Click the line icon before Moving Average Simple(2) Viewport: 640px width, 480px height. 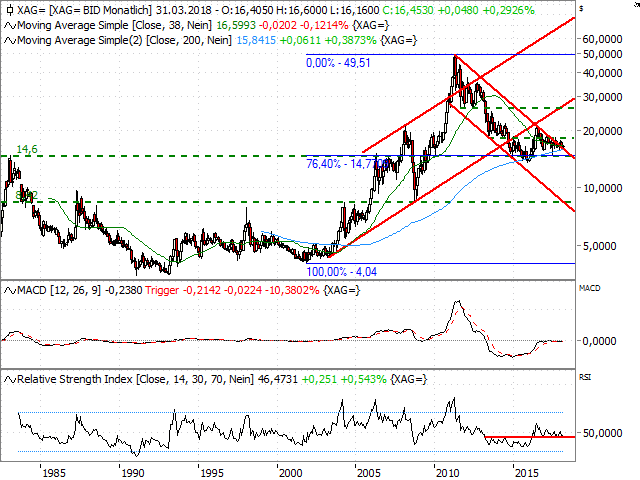click(10, 41)
